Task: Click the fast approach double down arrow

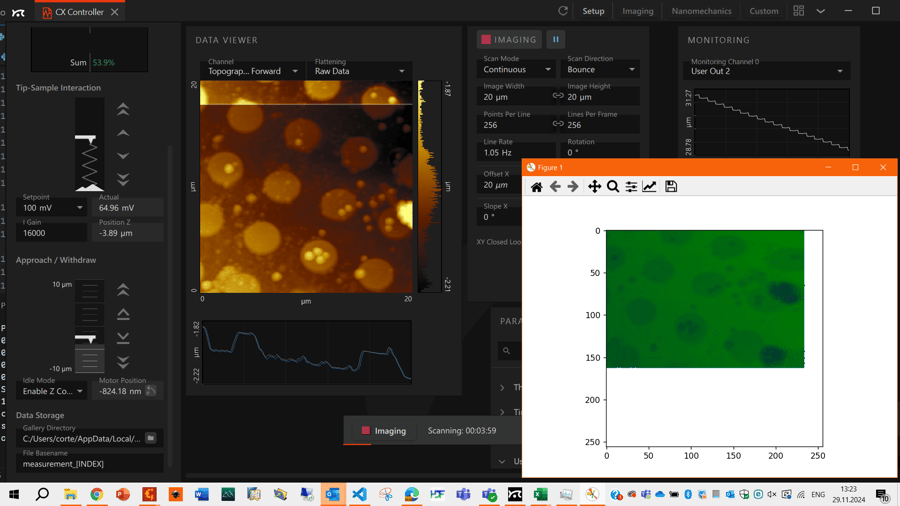Action: [123, 362]
